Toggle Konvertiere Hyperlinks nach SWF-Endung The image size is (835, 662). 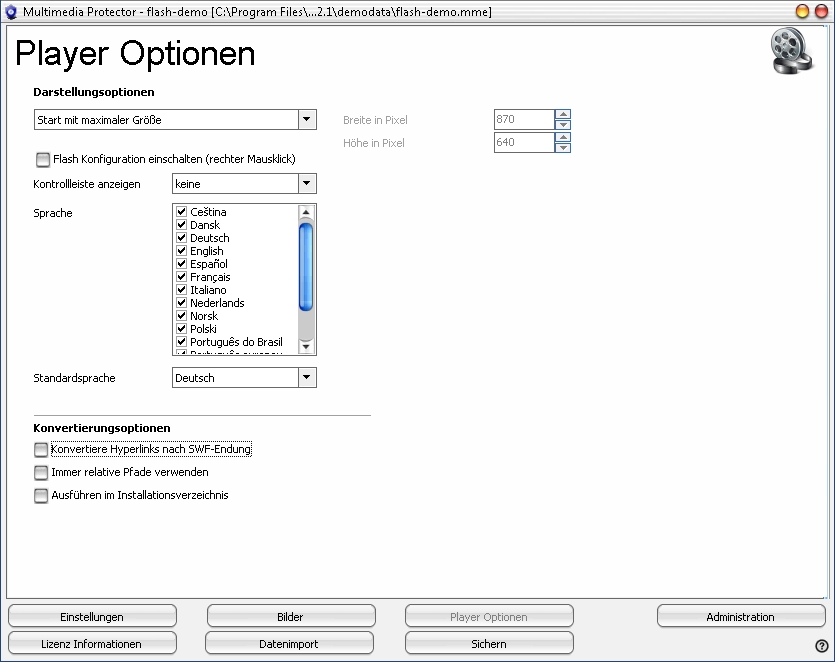pos(41,450)
